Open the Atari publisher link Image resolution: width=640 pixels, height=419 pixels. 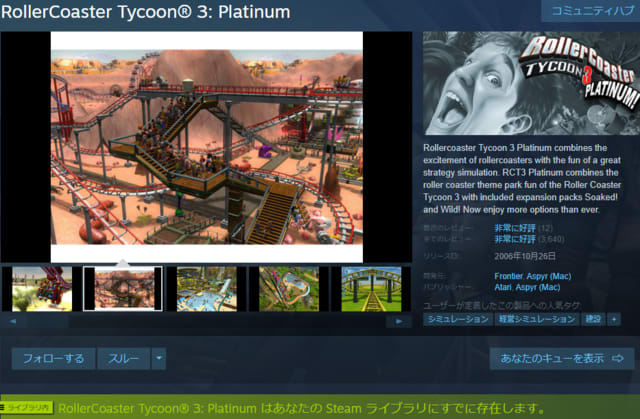502,287
